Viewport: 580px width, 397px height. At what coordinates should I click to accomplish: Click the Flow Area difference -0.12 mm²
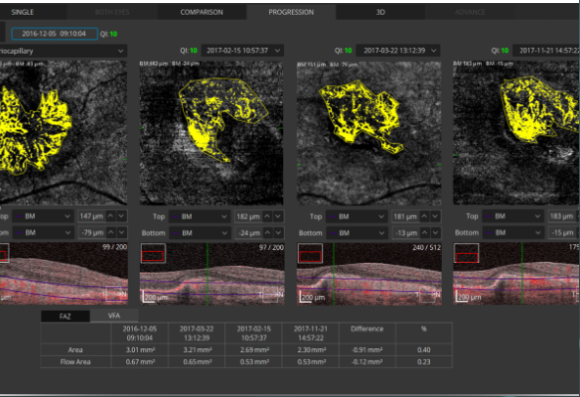(x=367, y=362)
